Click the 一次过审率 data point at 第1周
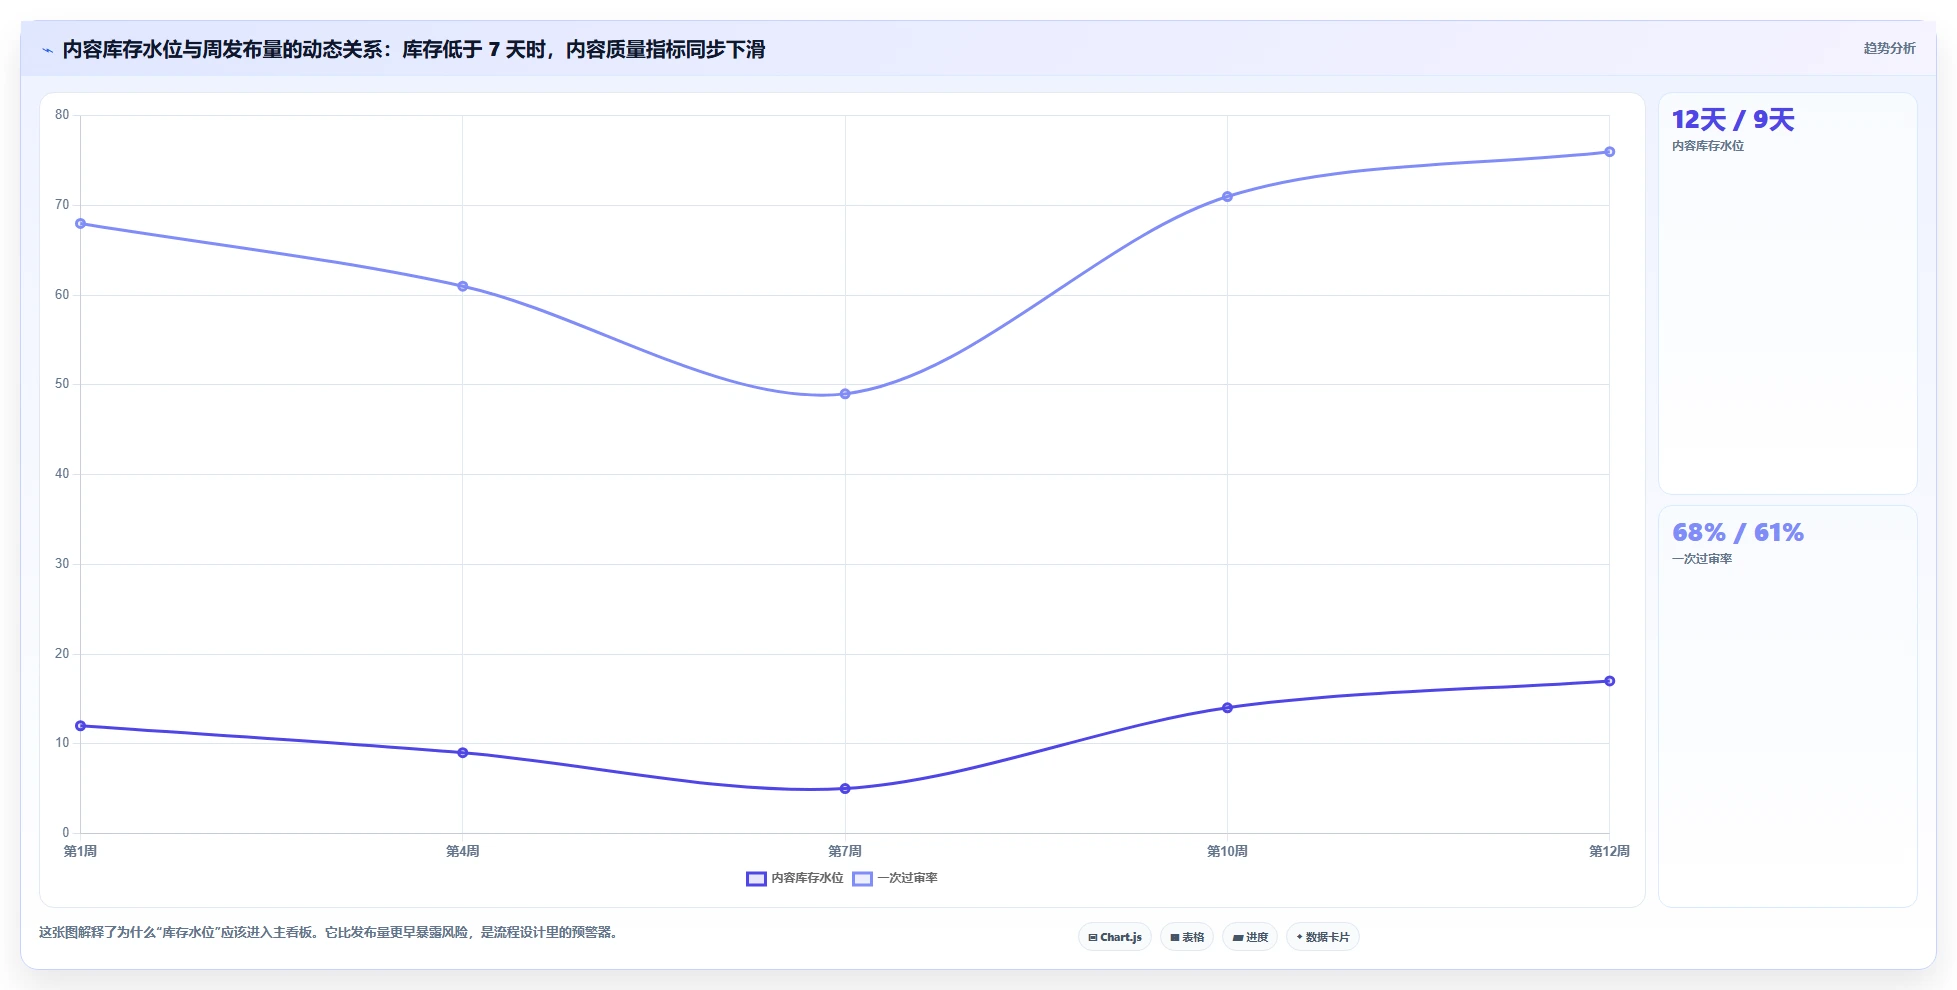The width and height of the screenshot is (1957, 990). click(81, 224)
